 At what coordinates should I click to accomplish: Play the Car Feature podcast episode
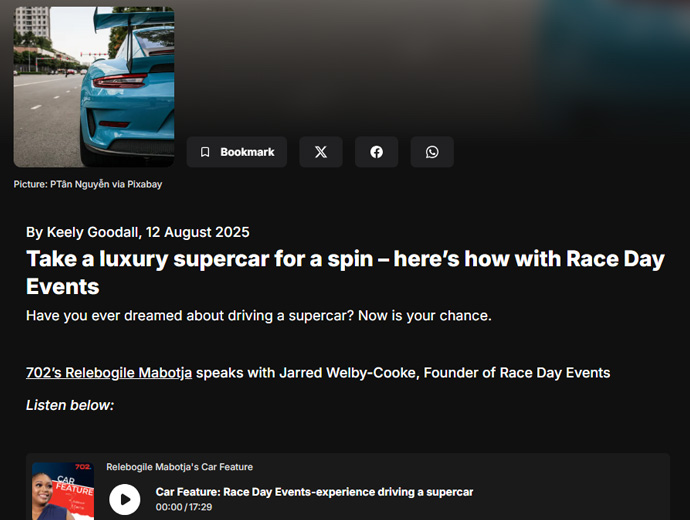125,499
